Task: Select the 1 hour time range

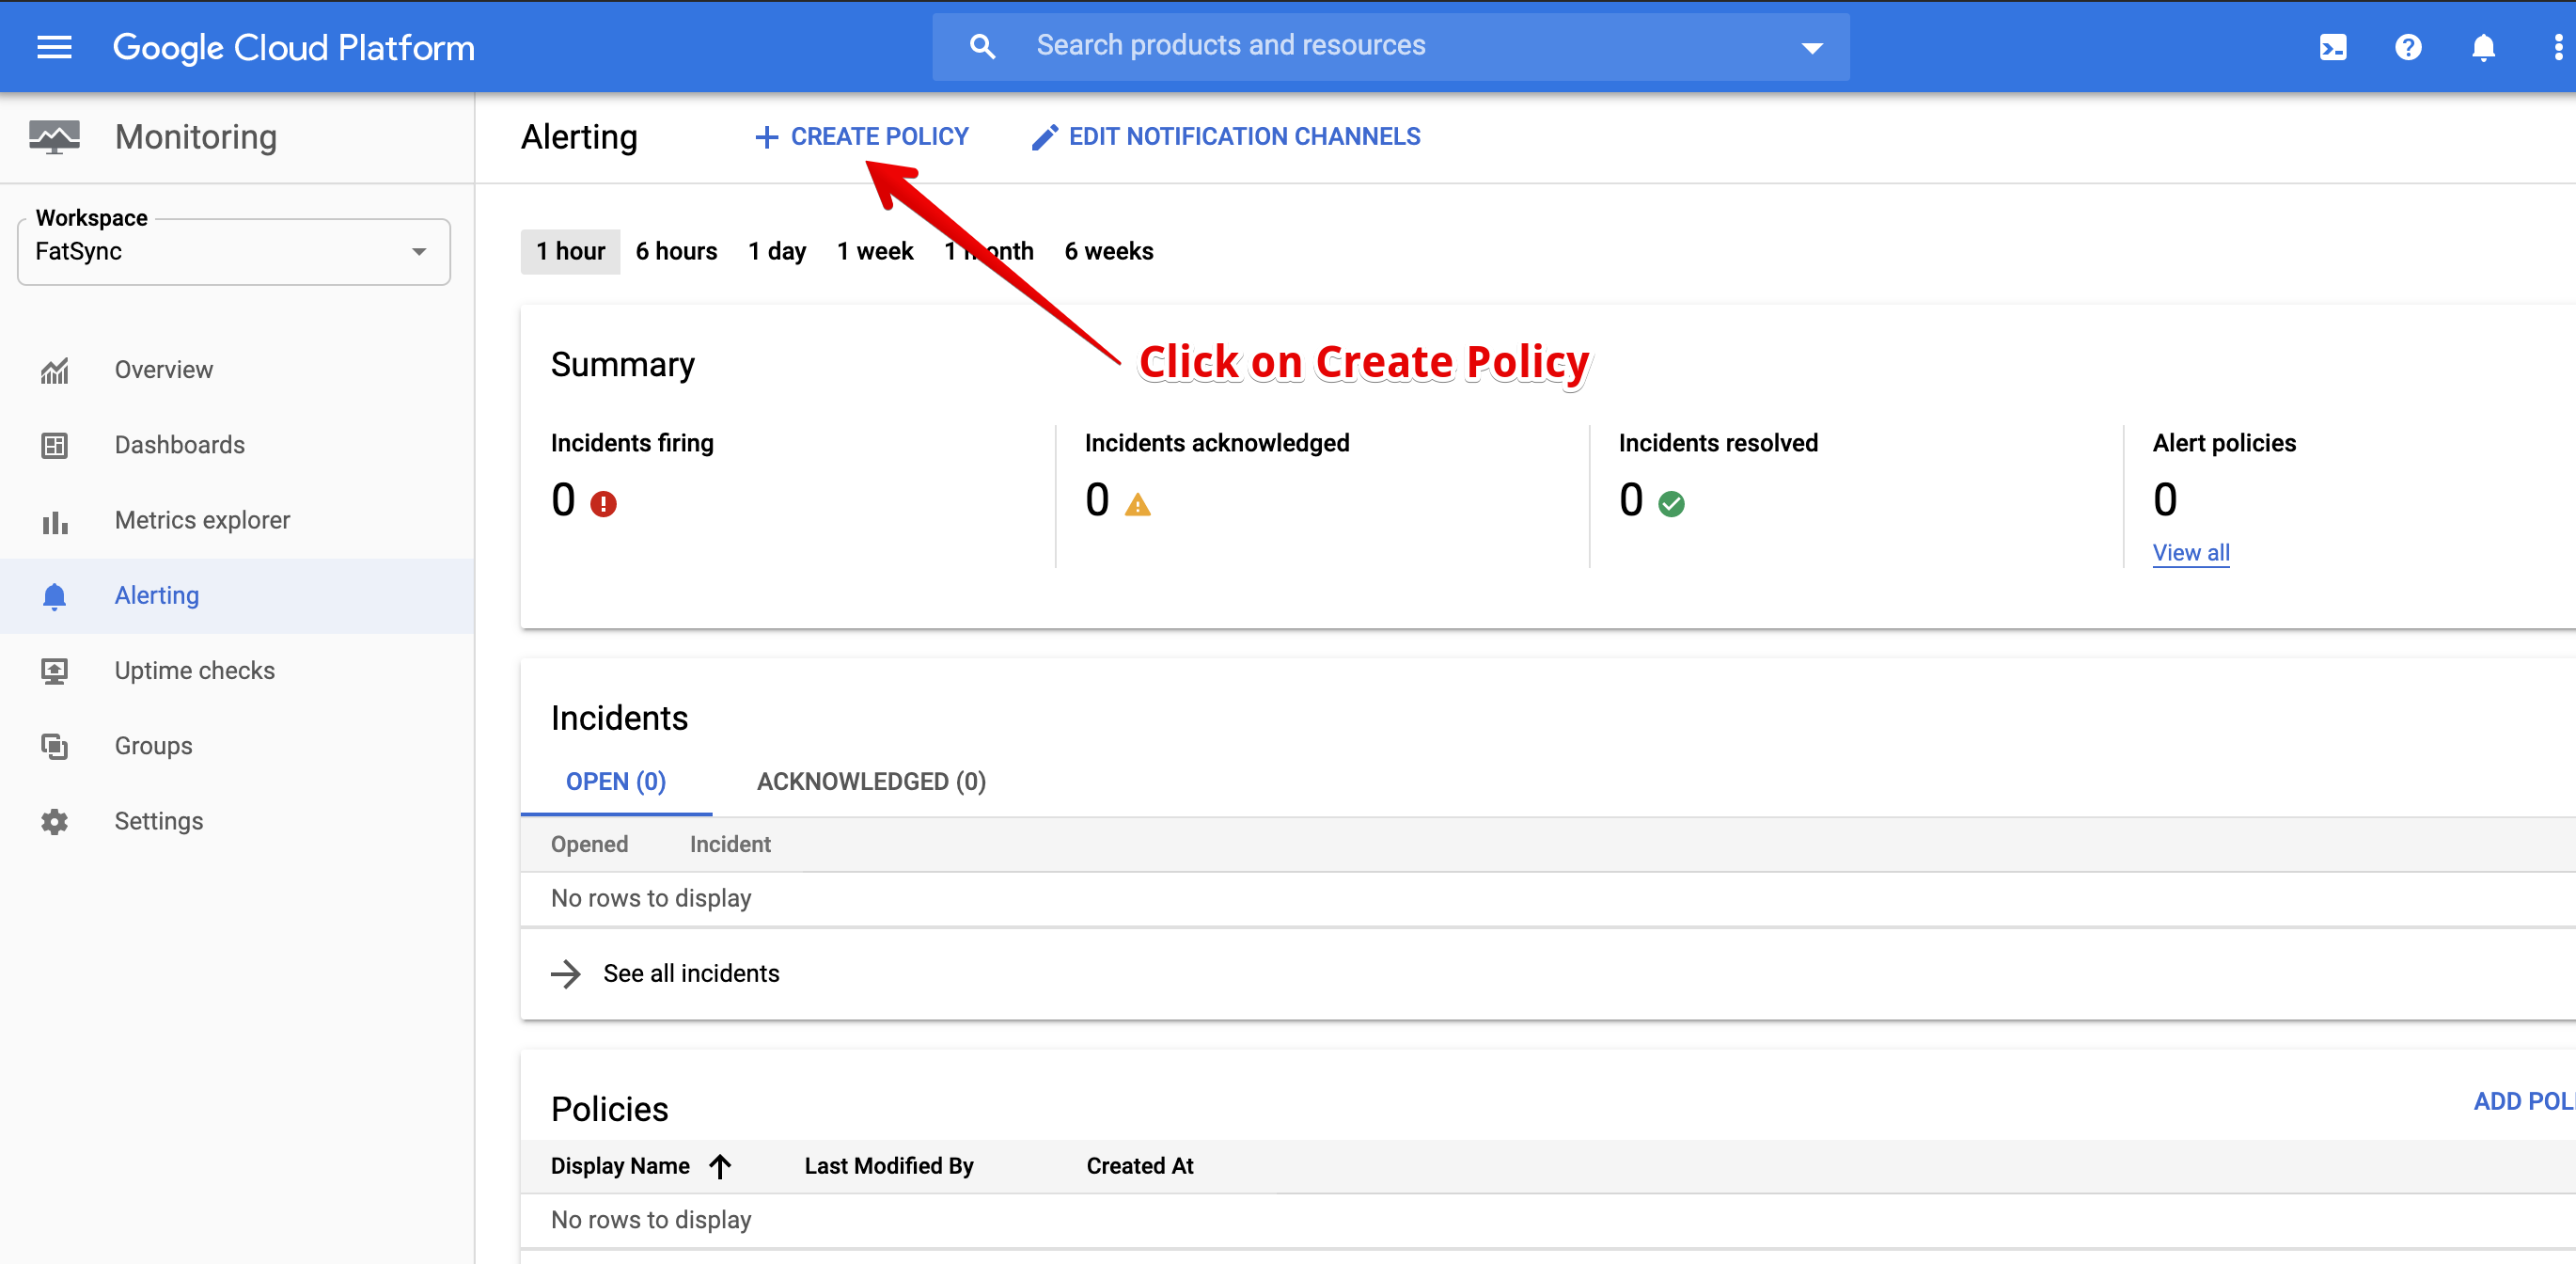Action: pos(570,252)
